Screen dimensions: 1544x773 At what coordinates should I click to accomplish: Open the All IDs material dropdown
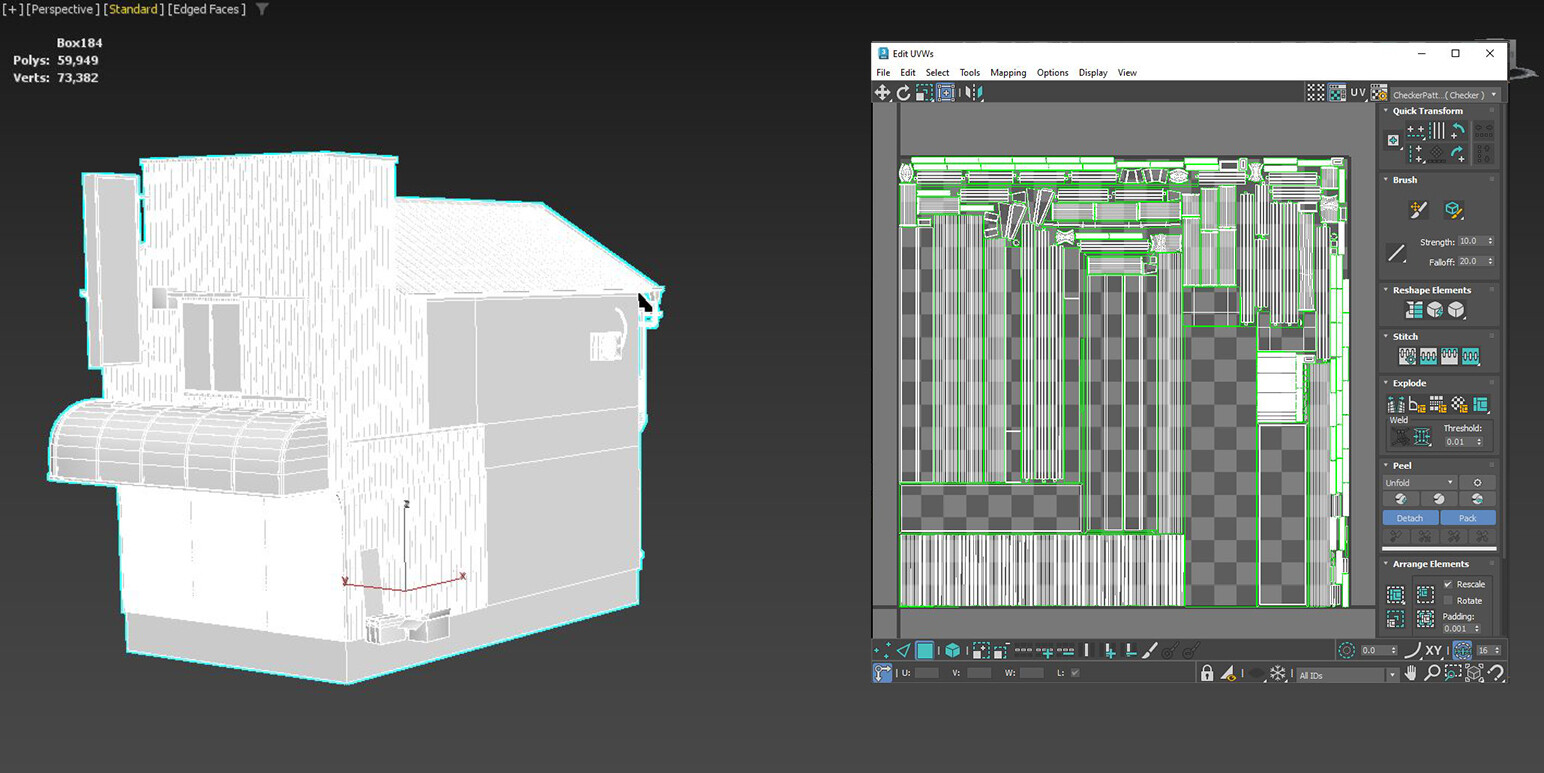point(1393,675)
